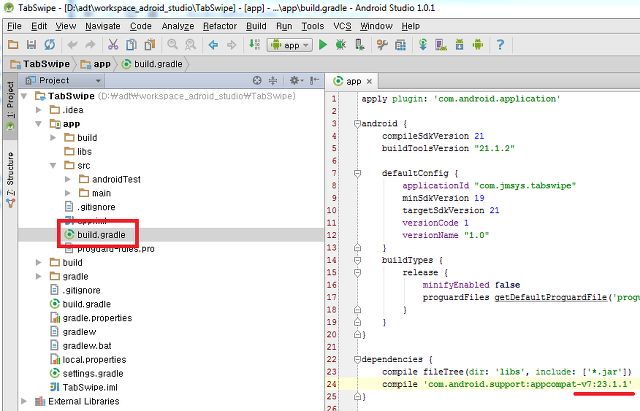The width and height of the screenshot is (640, 411).
Task: Click the Help question mark icon
Action: coord(500,44)
